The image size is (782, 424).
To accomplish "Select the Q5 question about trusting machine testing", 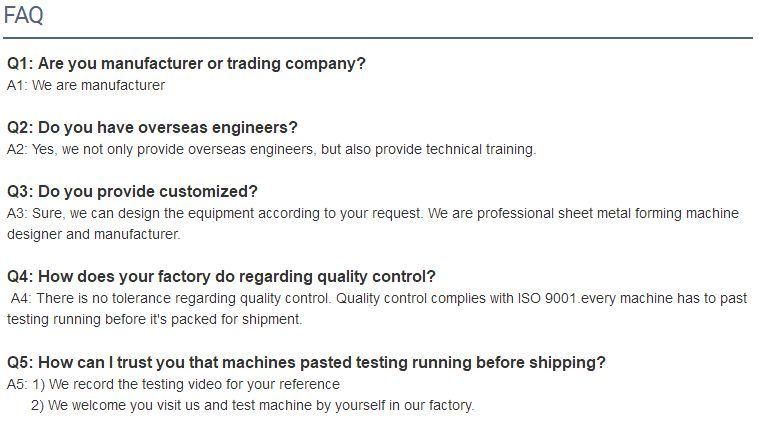I will pyautogui.click(x=306, y=363).
